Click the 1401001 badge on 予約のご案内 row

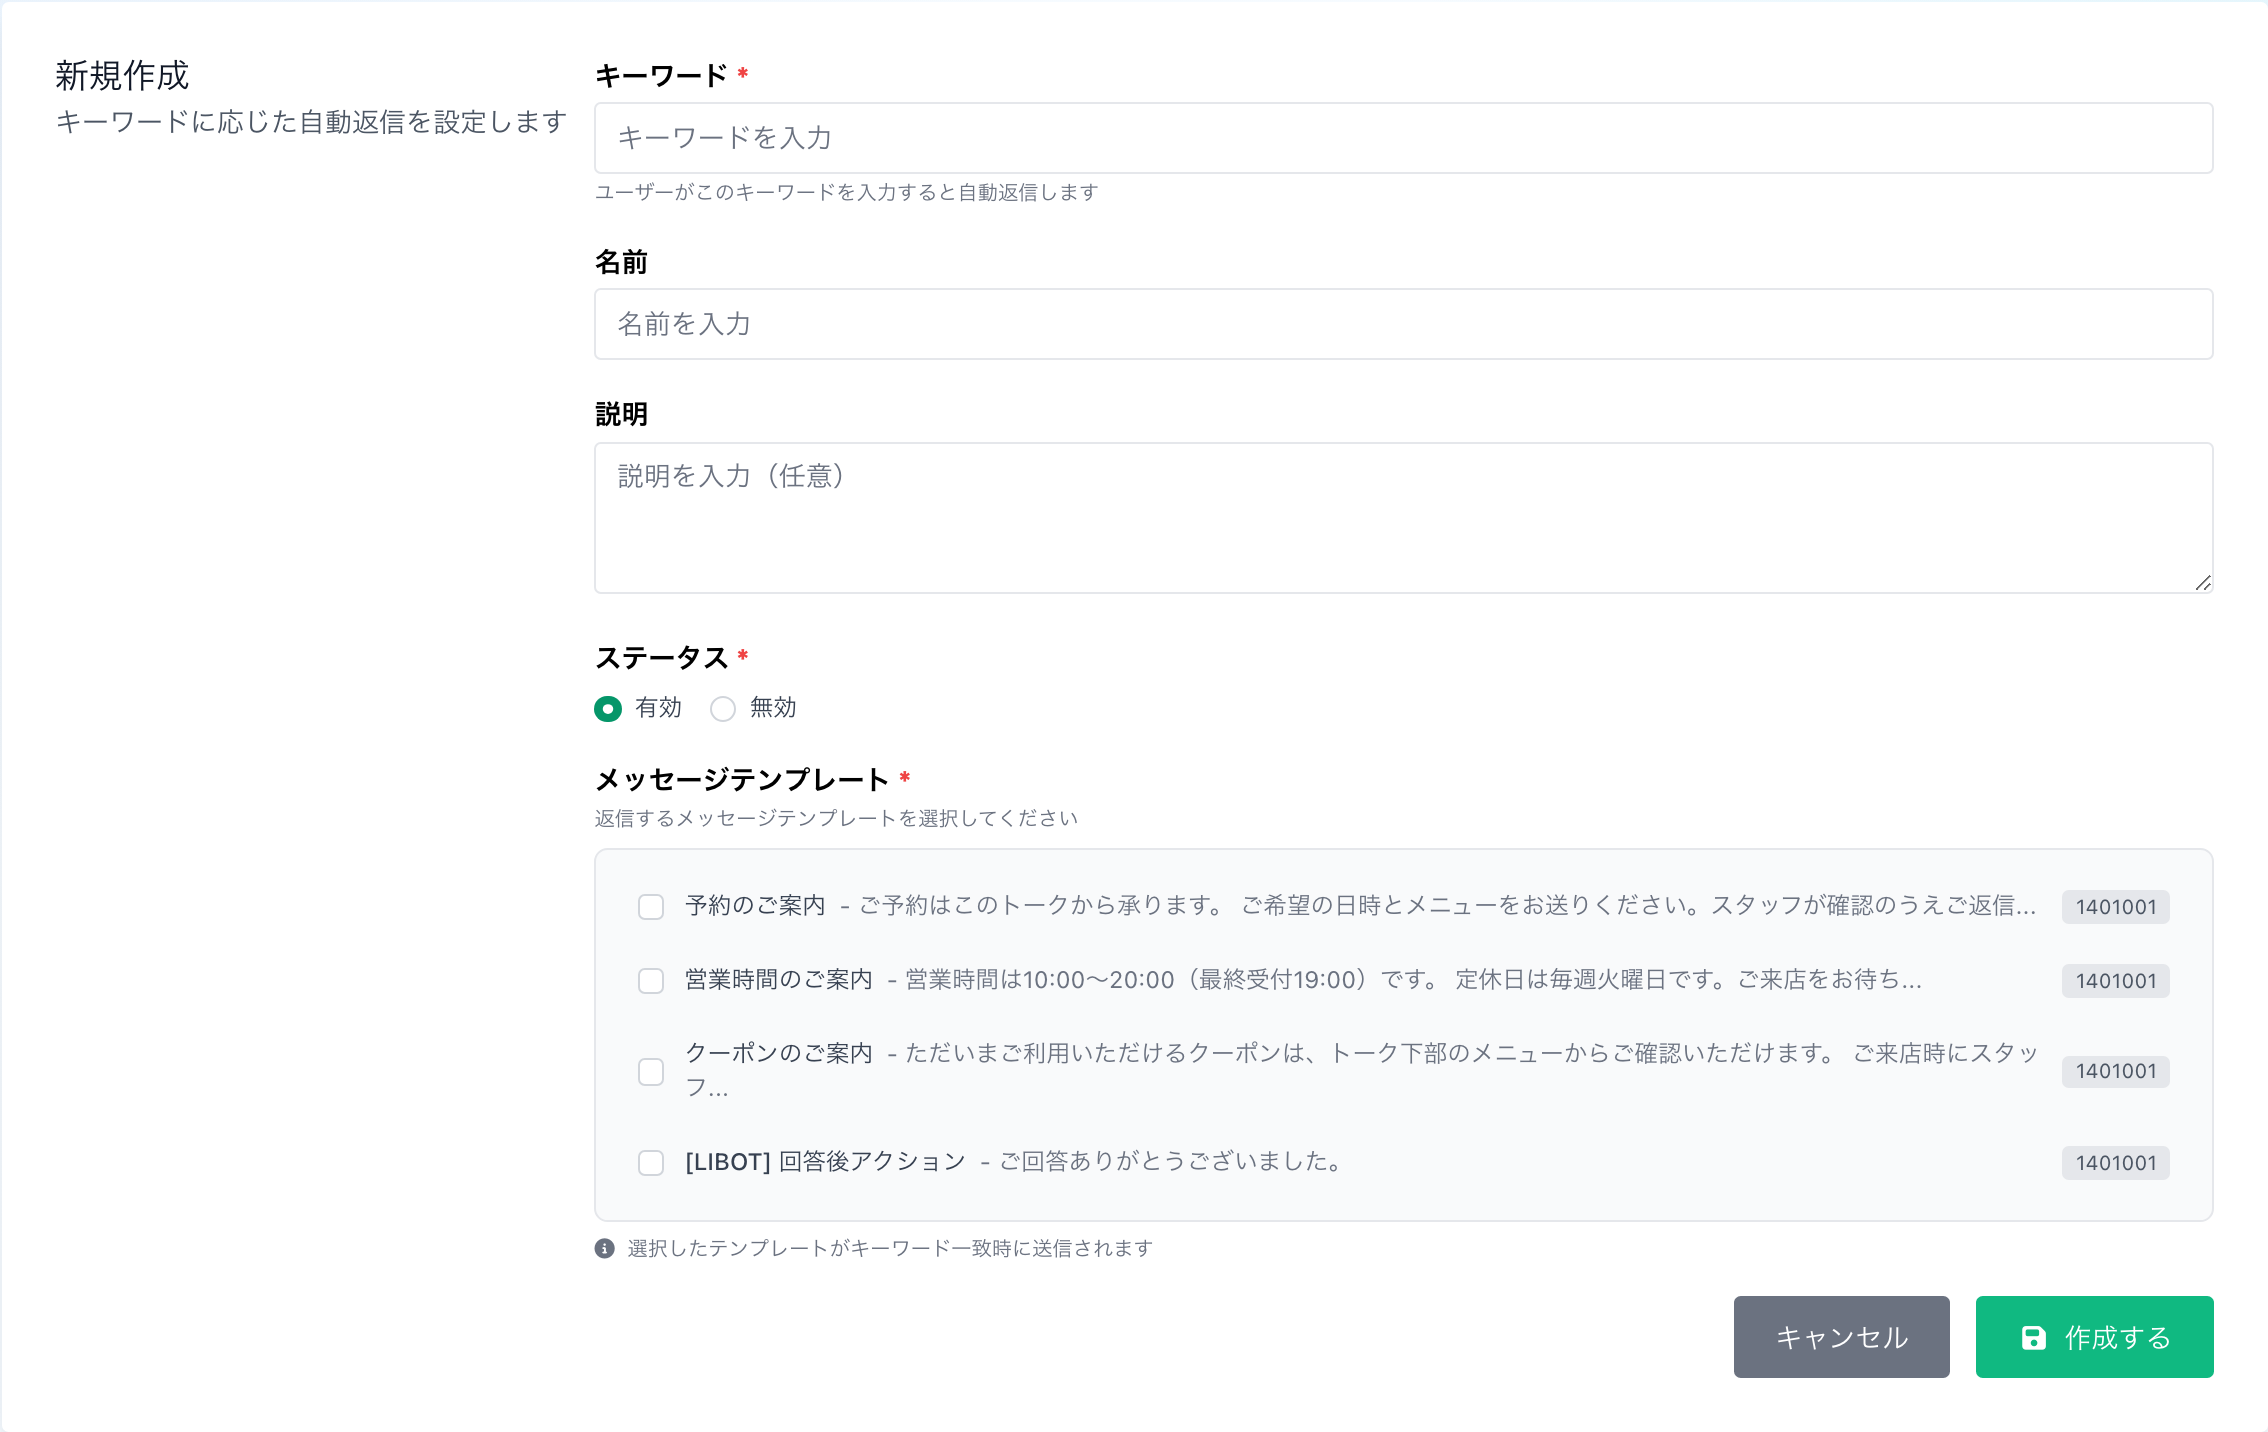(2116, 907)
